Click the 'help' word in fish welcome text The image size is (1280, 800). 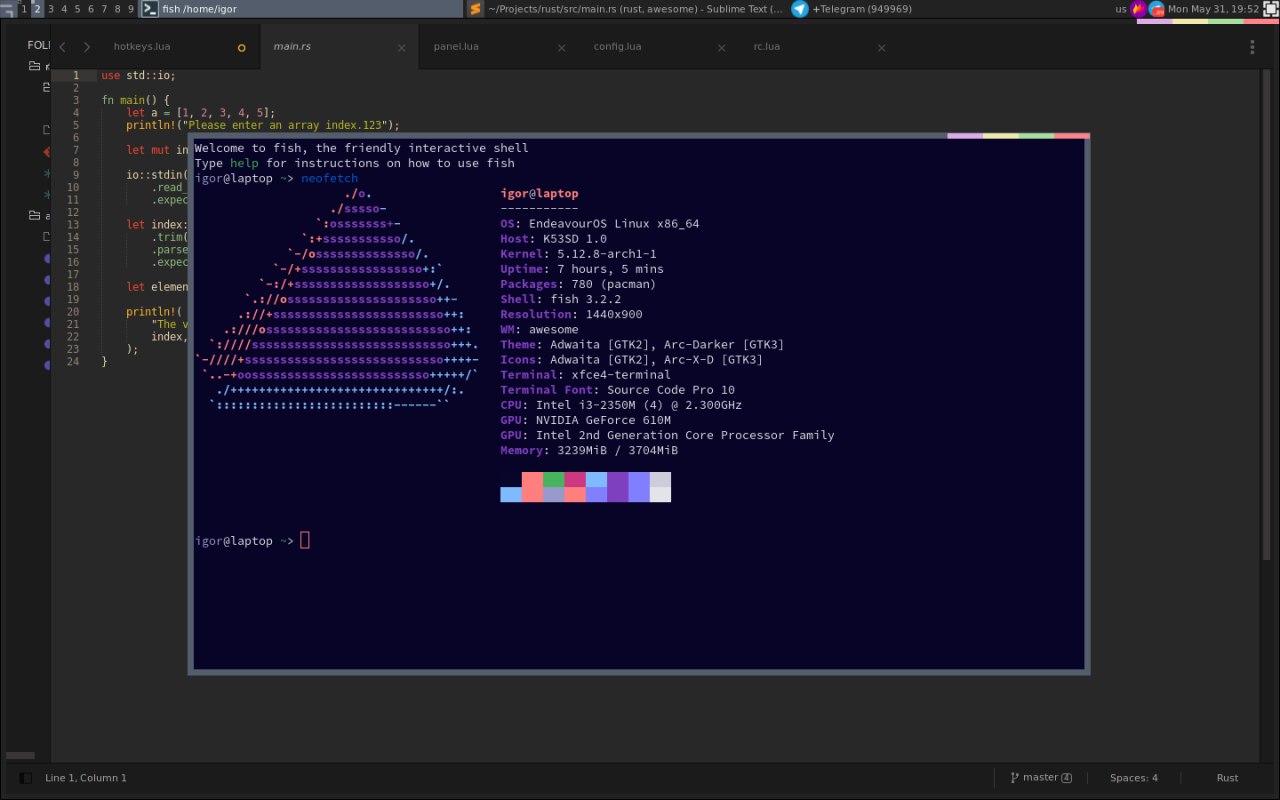[244, 163]
